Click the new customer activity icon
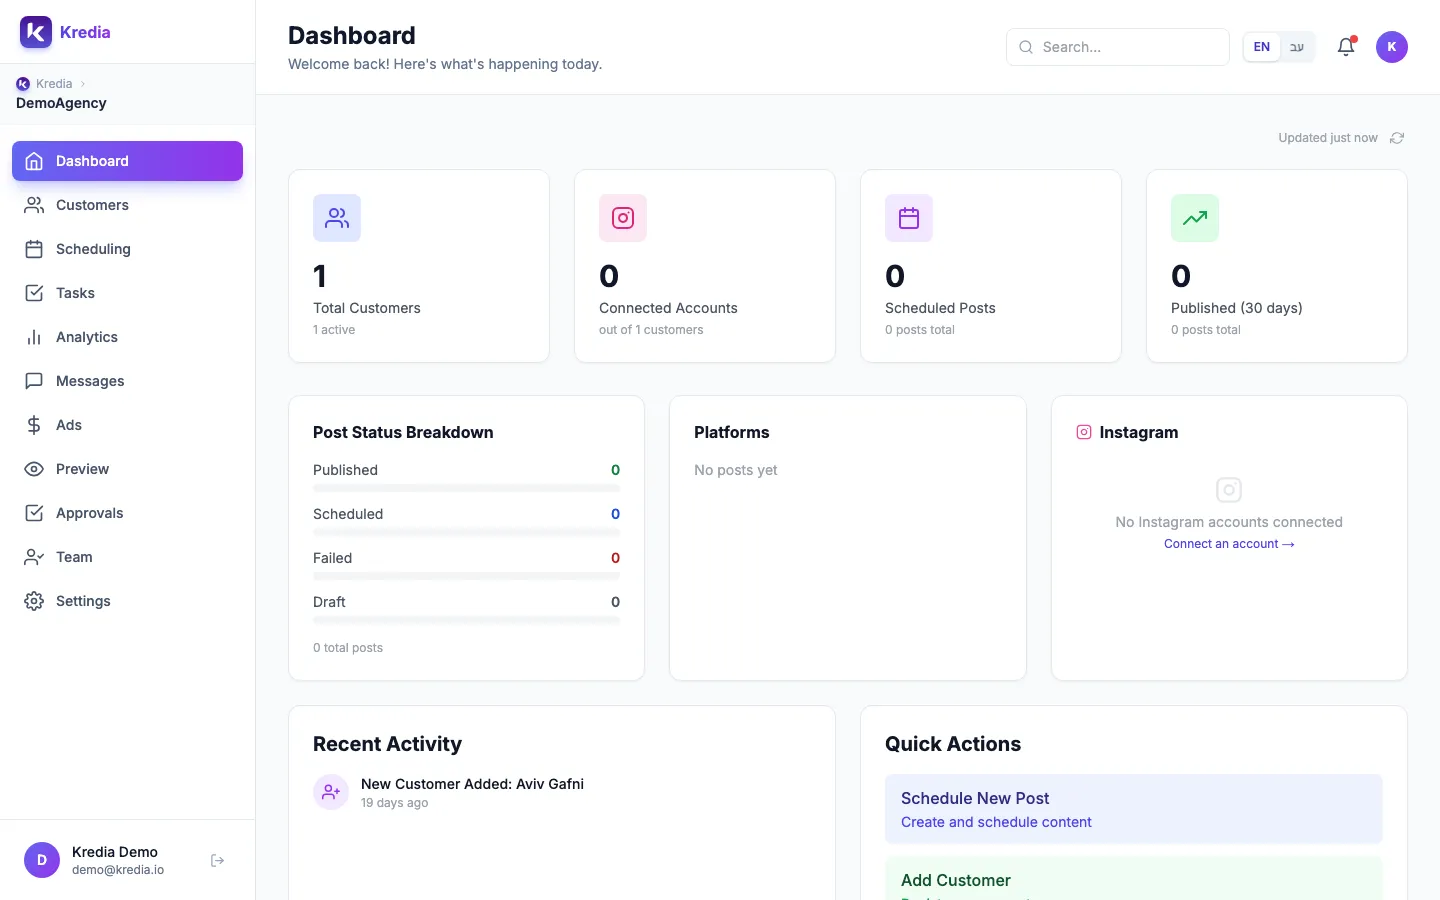The width and height of the screenshot is (1440, 900). (331, 792)
